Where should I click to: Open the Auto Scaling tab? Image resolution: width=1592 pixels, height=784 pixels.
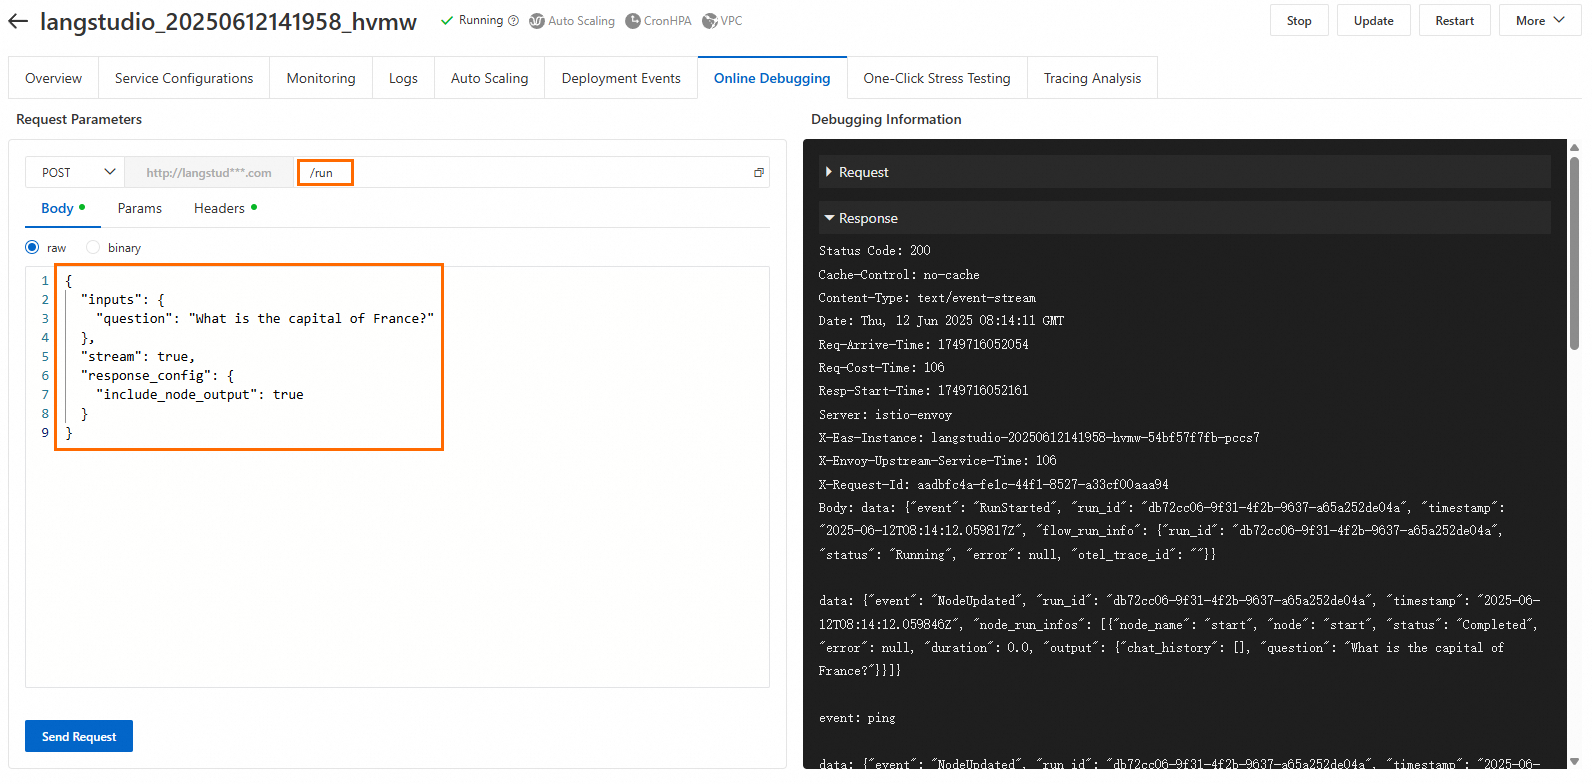pos(490,78)
